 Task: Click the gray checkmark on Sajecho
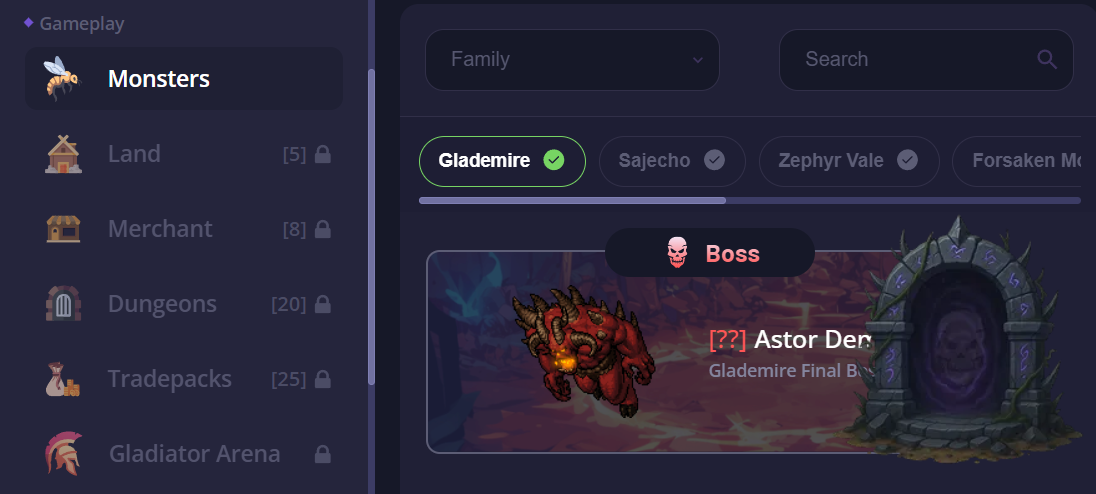(x=714, y=161)
